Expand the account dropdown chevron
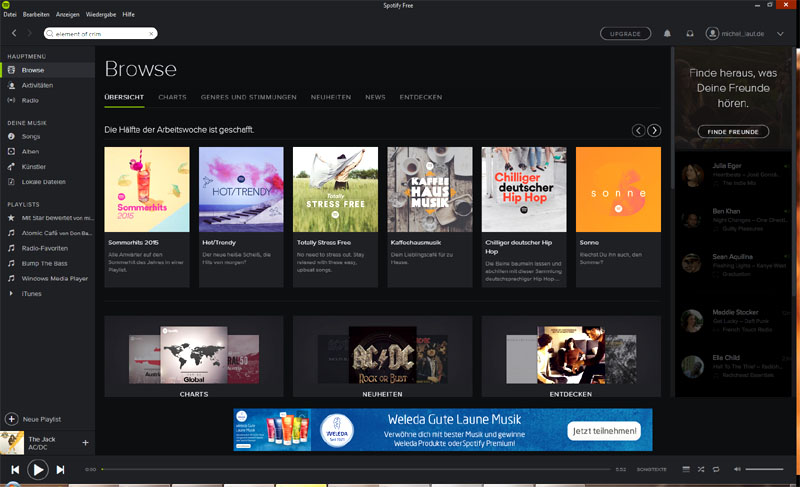 click(780, 34)
